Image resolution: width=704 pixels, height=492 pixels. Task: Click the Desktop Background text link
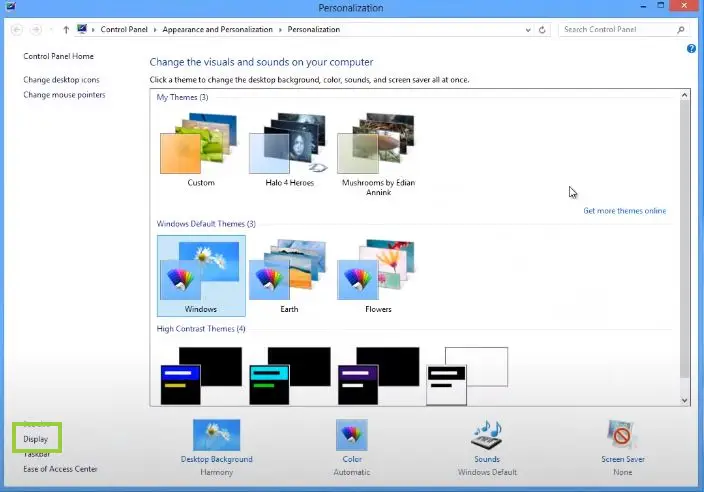coord(216,459)
